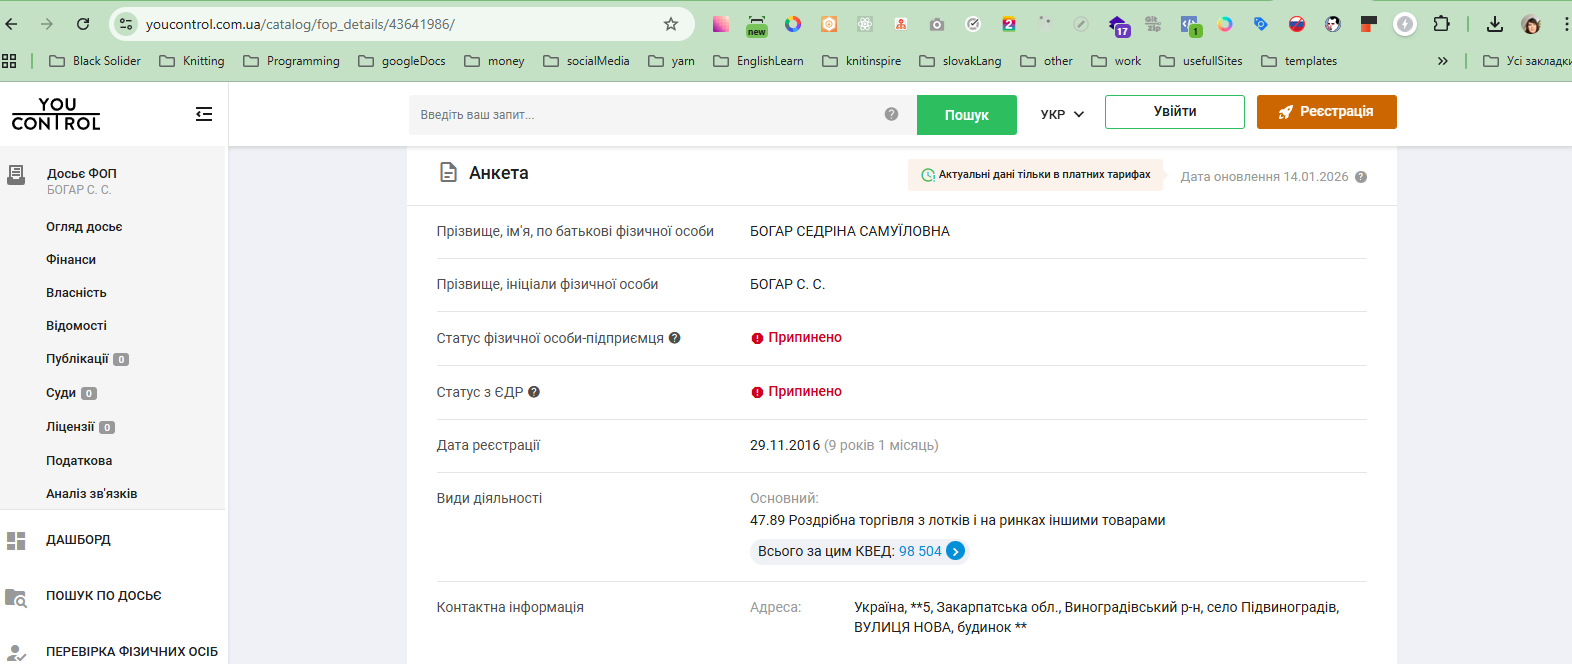This screenshot has height=664, width=1572.
Task: Open the ДАШБОРД section
Action: (78, 540)
